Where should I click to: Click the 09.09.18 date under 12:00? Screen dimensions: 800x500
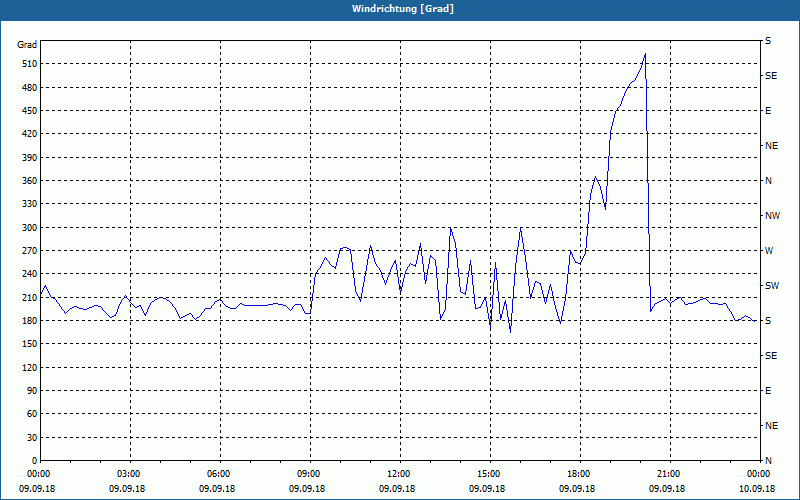click(x=397, y=489)
